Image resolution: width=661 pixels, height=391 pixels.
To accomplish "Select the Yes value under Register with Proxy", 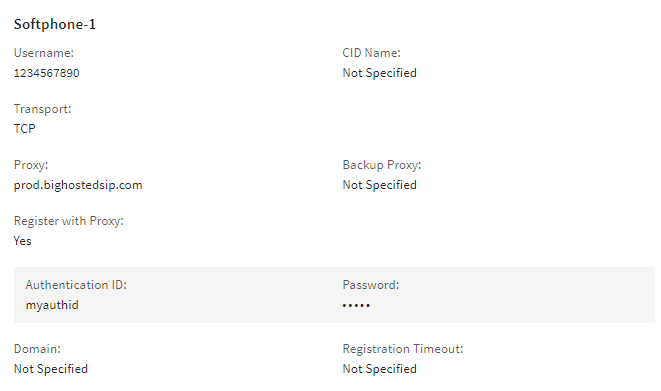I will tap(22, 241).
